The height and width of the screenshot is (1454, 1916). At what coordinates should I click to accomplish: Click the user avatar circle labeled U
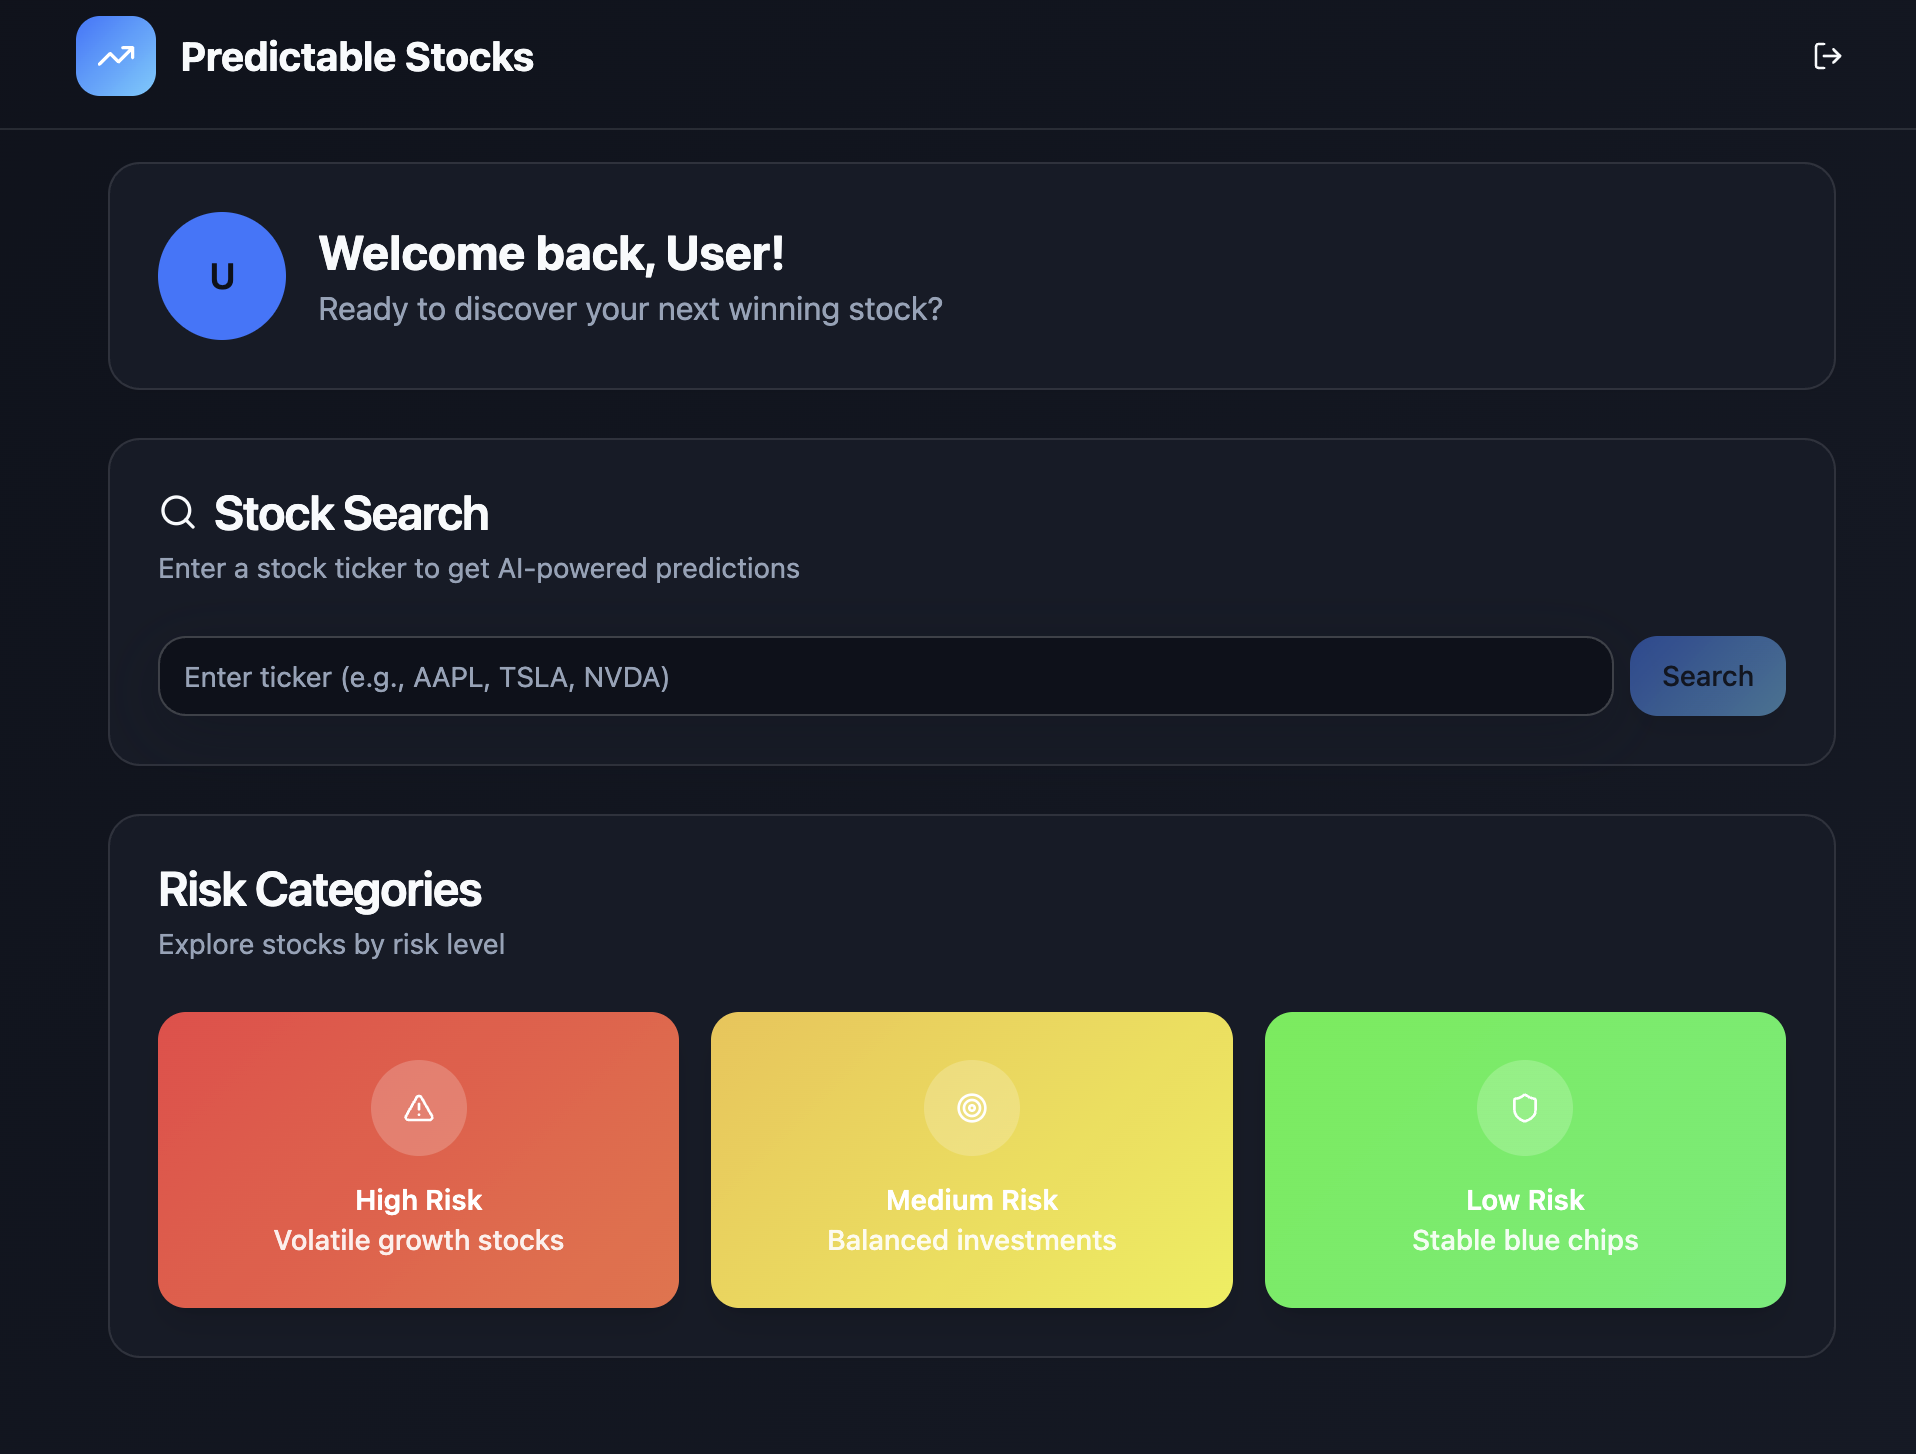click(222, 276)
